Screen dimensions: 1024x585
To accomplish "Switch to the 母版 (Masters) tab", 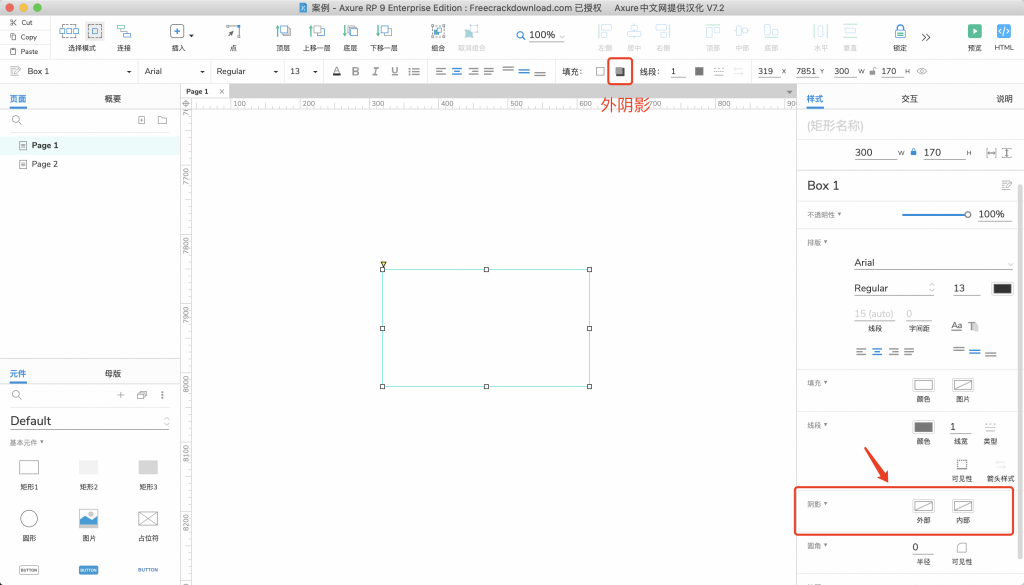I will (x=113, y=373).
